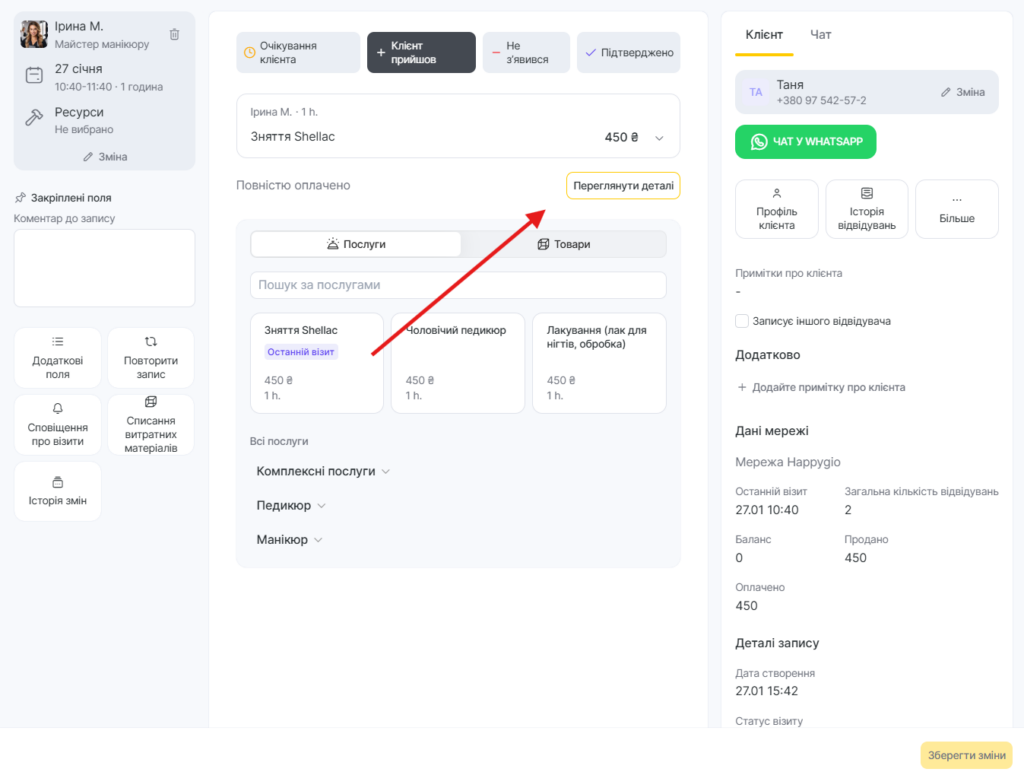Expand Комплексні послуги category
This screenshot has width=1024, height=772.
pos(323,471)
